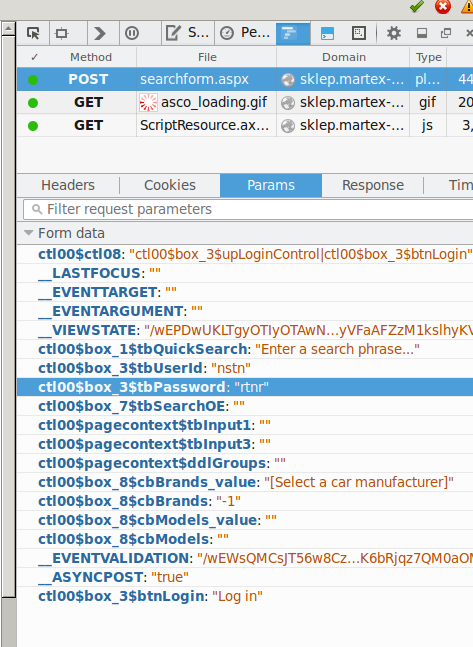Select the pagecontext$ddlGroups parameter
Image resolution: width=473 pixels, height=647 pixels.
click(245, 463)
